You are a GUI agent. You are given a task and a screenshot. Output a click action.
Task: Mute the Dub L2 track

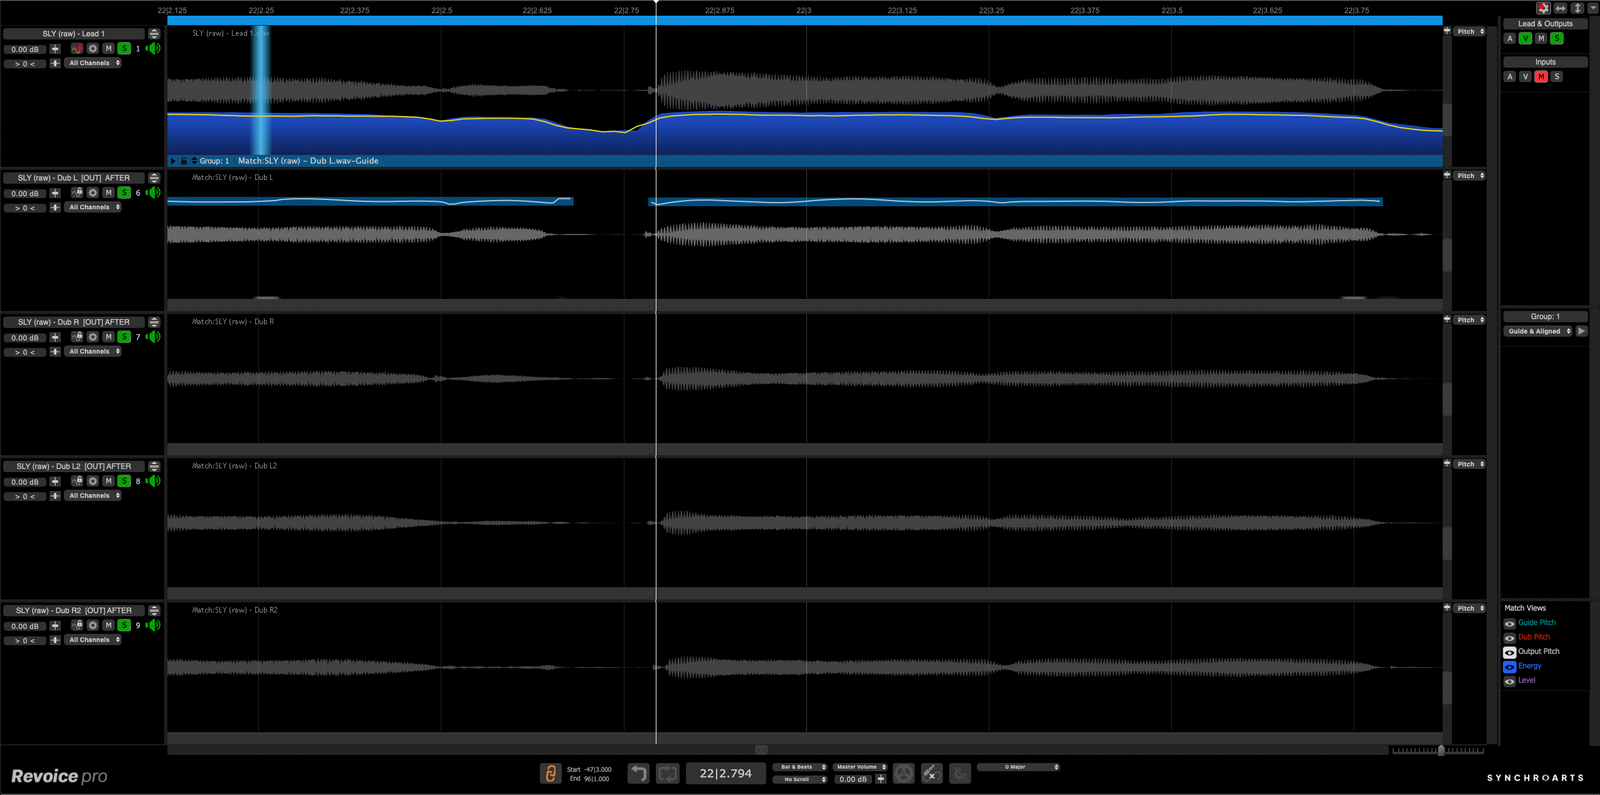pyautogui.click(x=108, y=481)
